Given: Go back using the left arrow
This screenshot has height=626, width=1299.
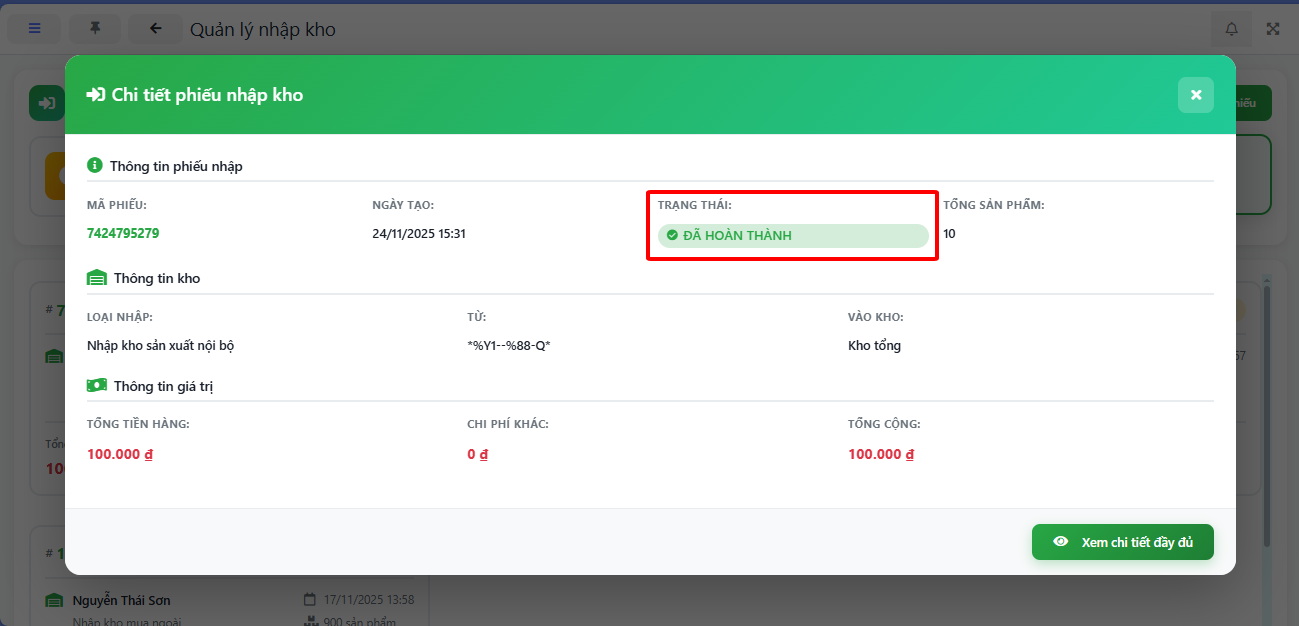Looking at the screenshot, I should click(x=155, y=29).
